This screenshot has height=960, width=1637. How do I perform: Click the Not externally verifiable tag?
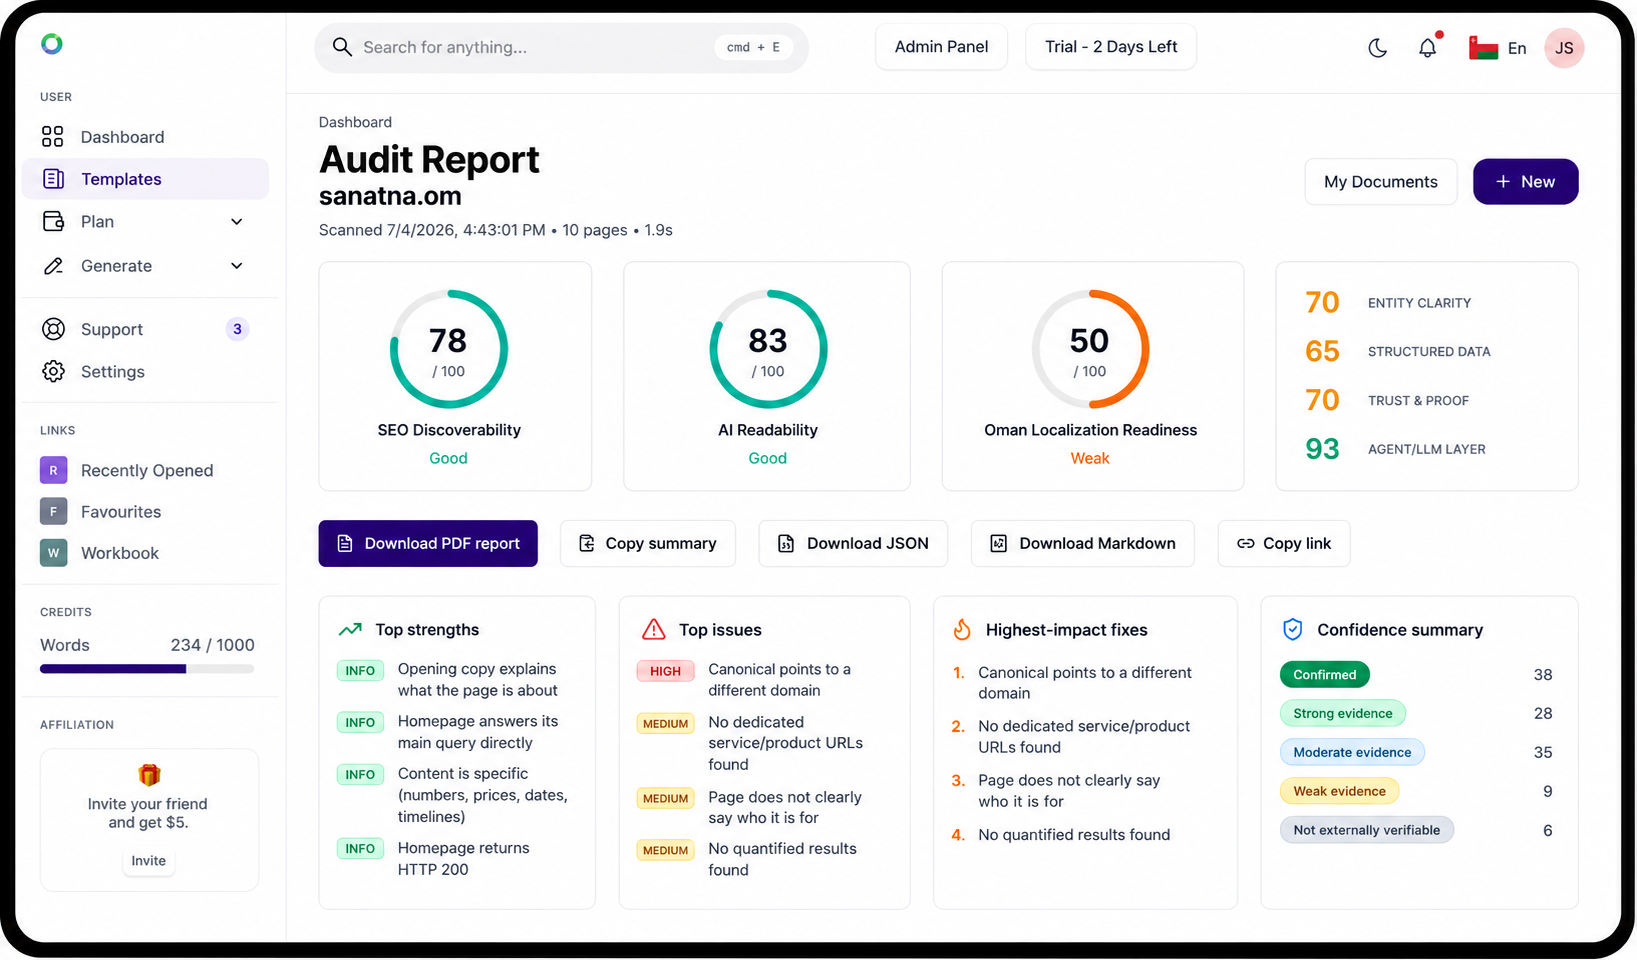click(x=1367, y=830)
